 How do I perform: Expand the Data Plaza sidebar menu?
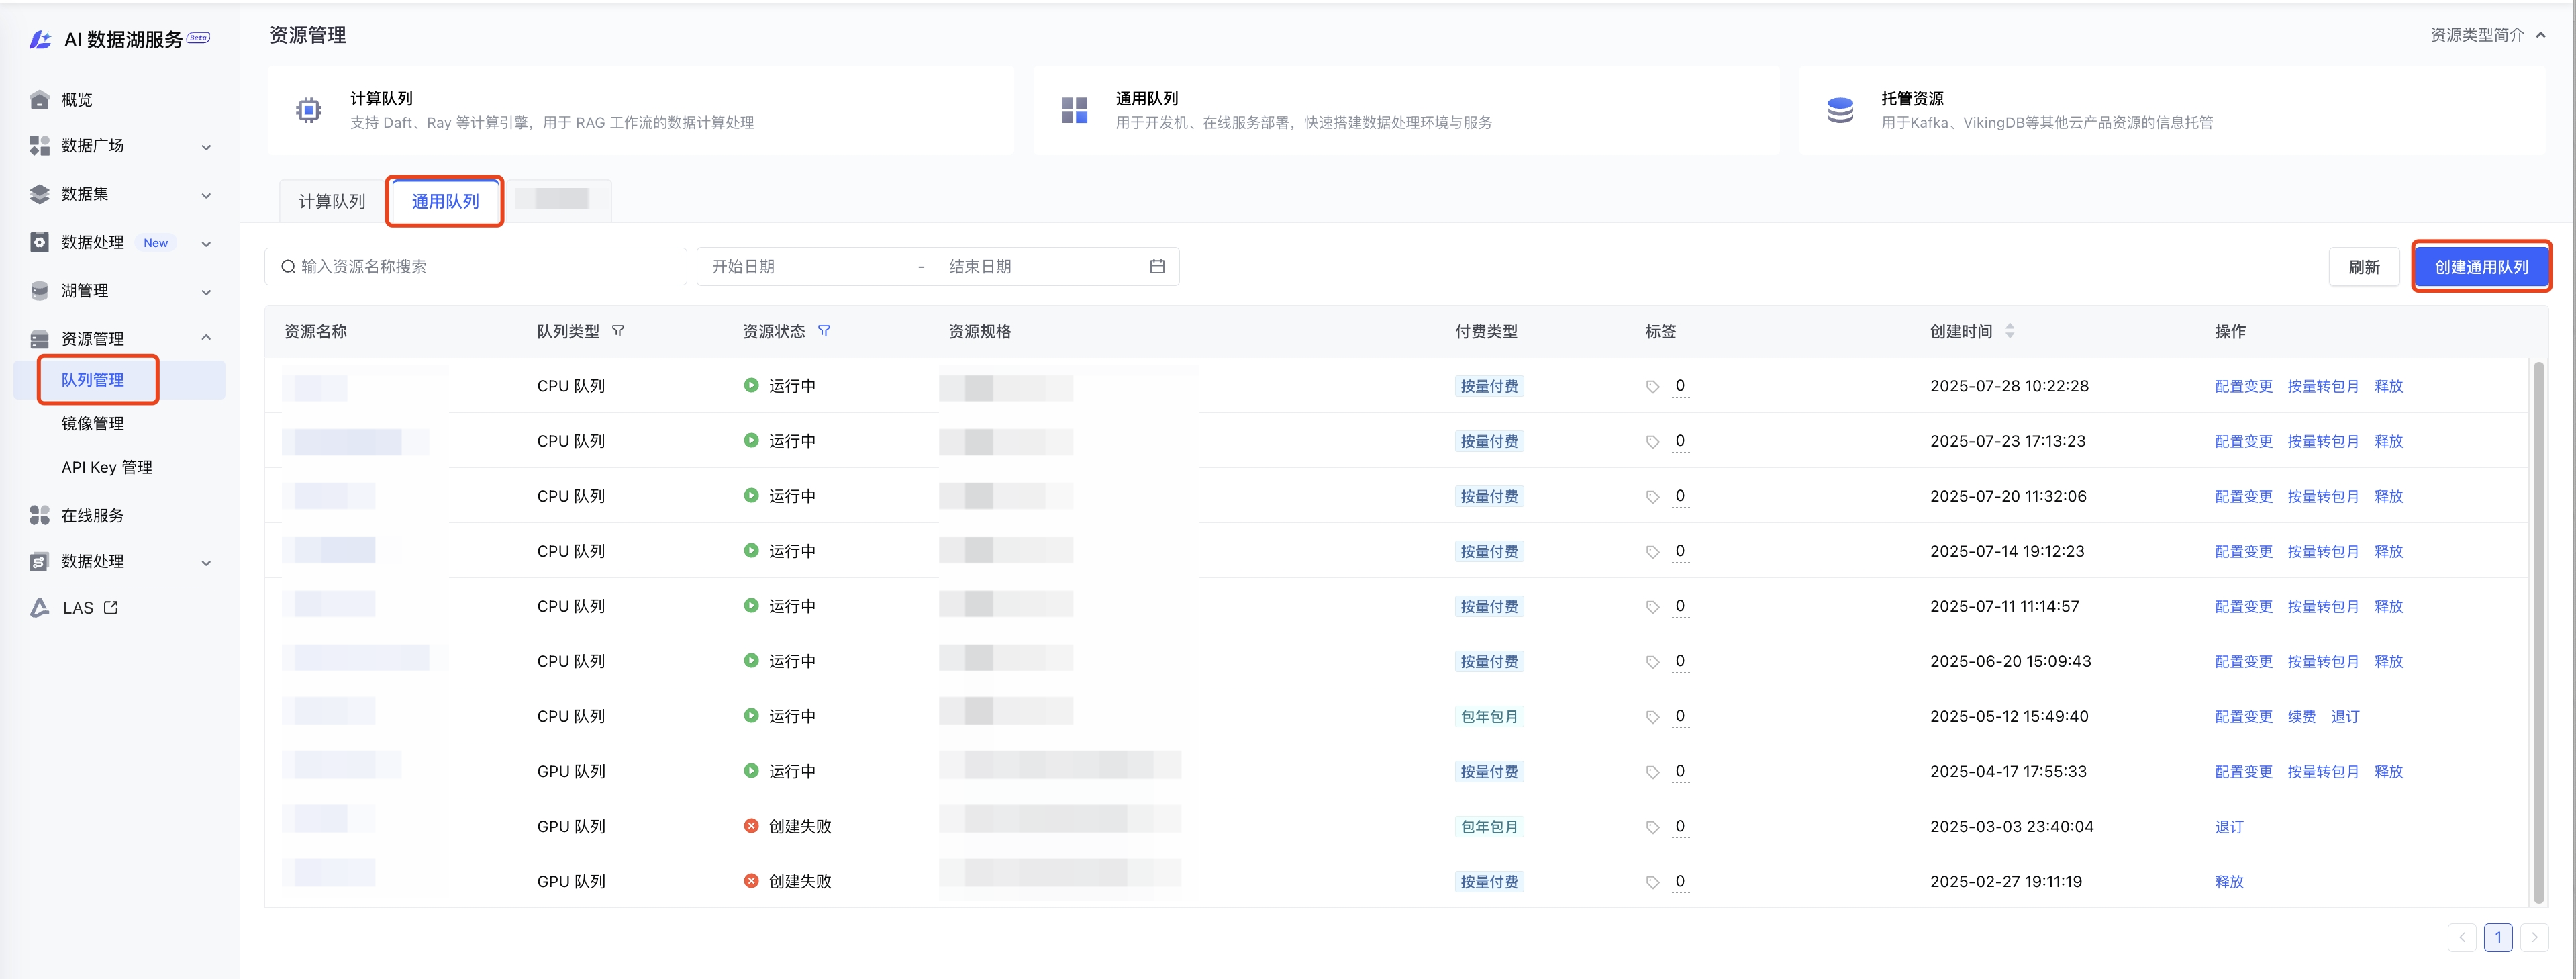[206, 147]
